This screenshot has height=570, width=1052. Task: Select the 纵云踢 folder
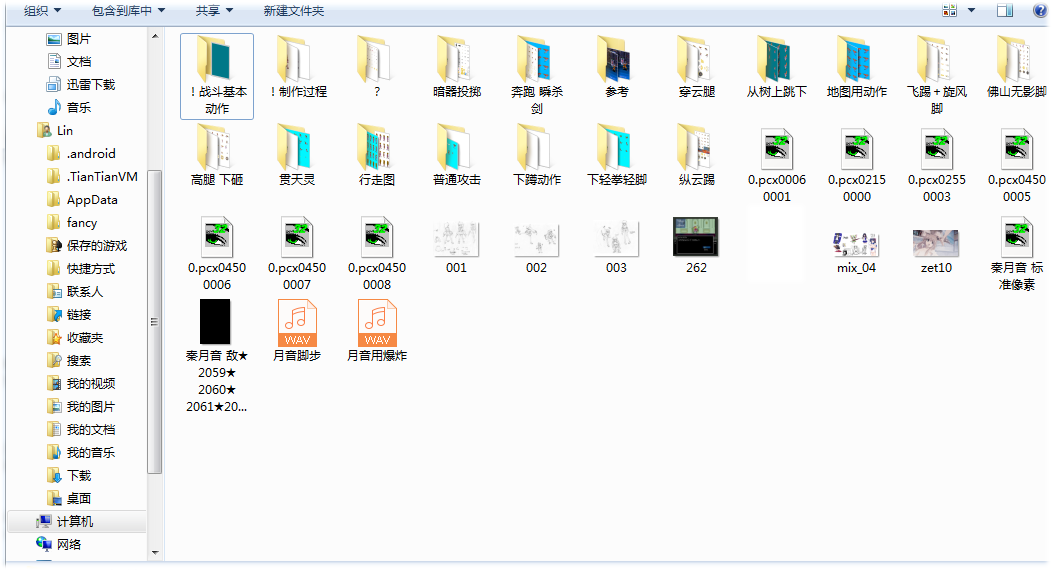point(696,156)
